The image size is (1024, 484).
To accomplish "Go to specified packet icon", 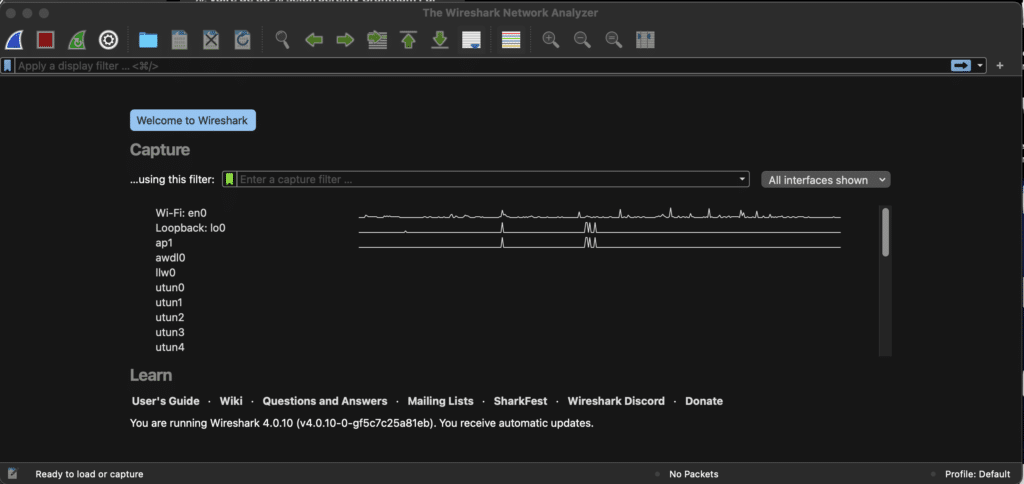I will 377,40.
